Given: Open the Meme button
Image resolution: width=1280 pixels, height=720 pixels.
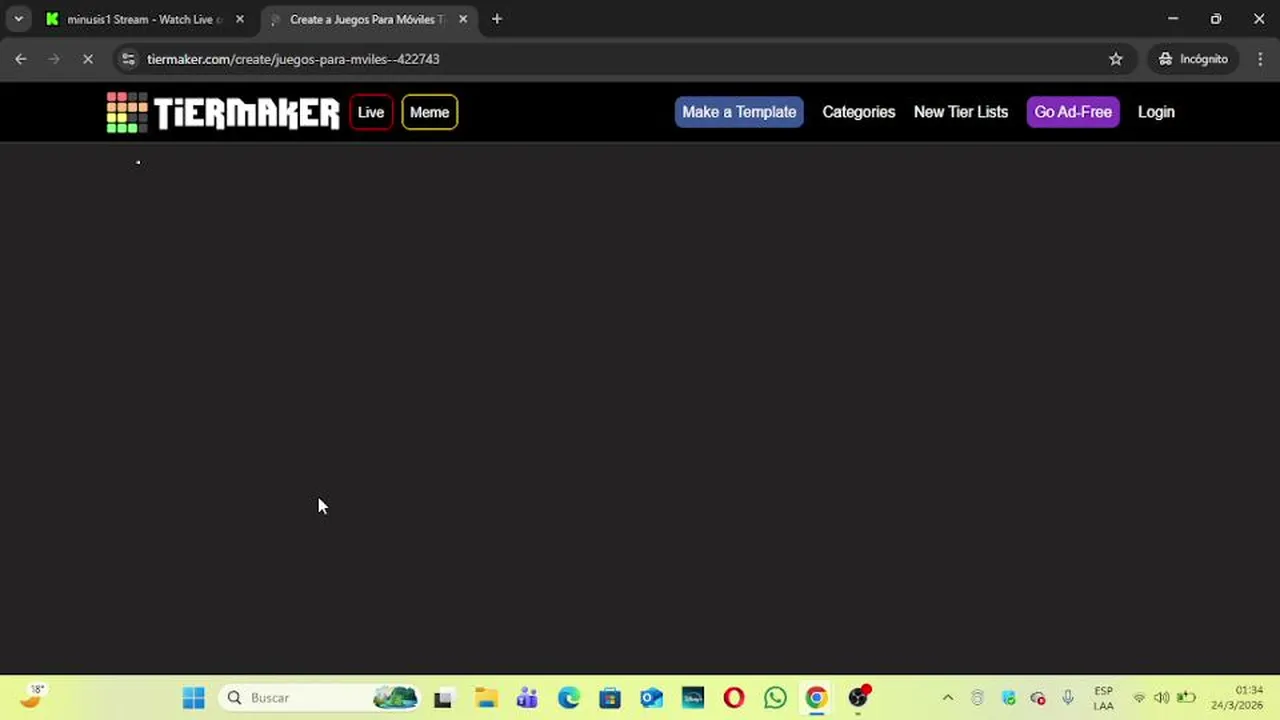Looking at the screenshot, I should click(x=429, y=112).
